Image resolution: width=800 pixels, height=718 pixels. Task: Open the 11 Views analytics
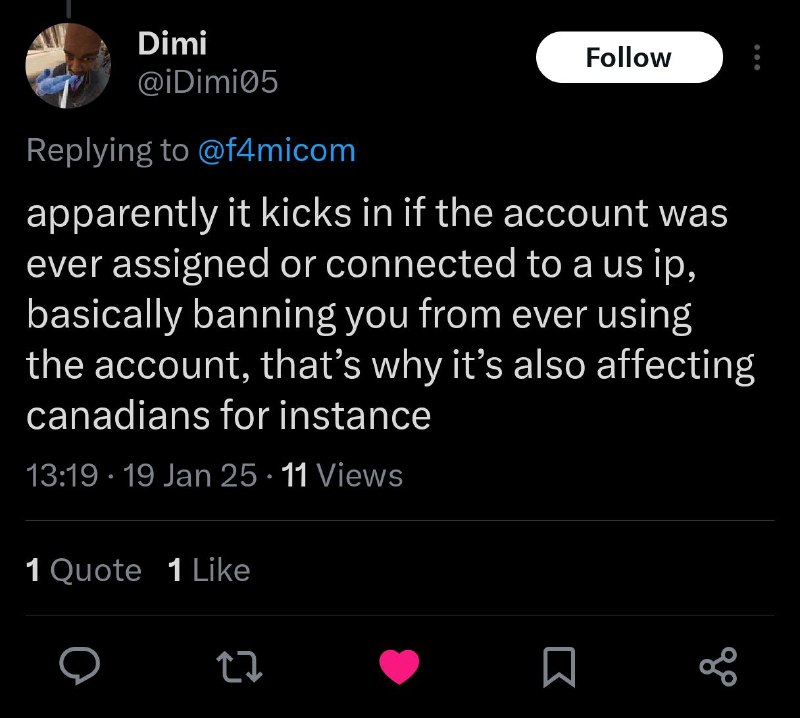342,475
